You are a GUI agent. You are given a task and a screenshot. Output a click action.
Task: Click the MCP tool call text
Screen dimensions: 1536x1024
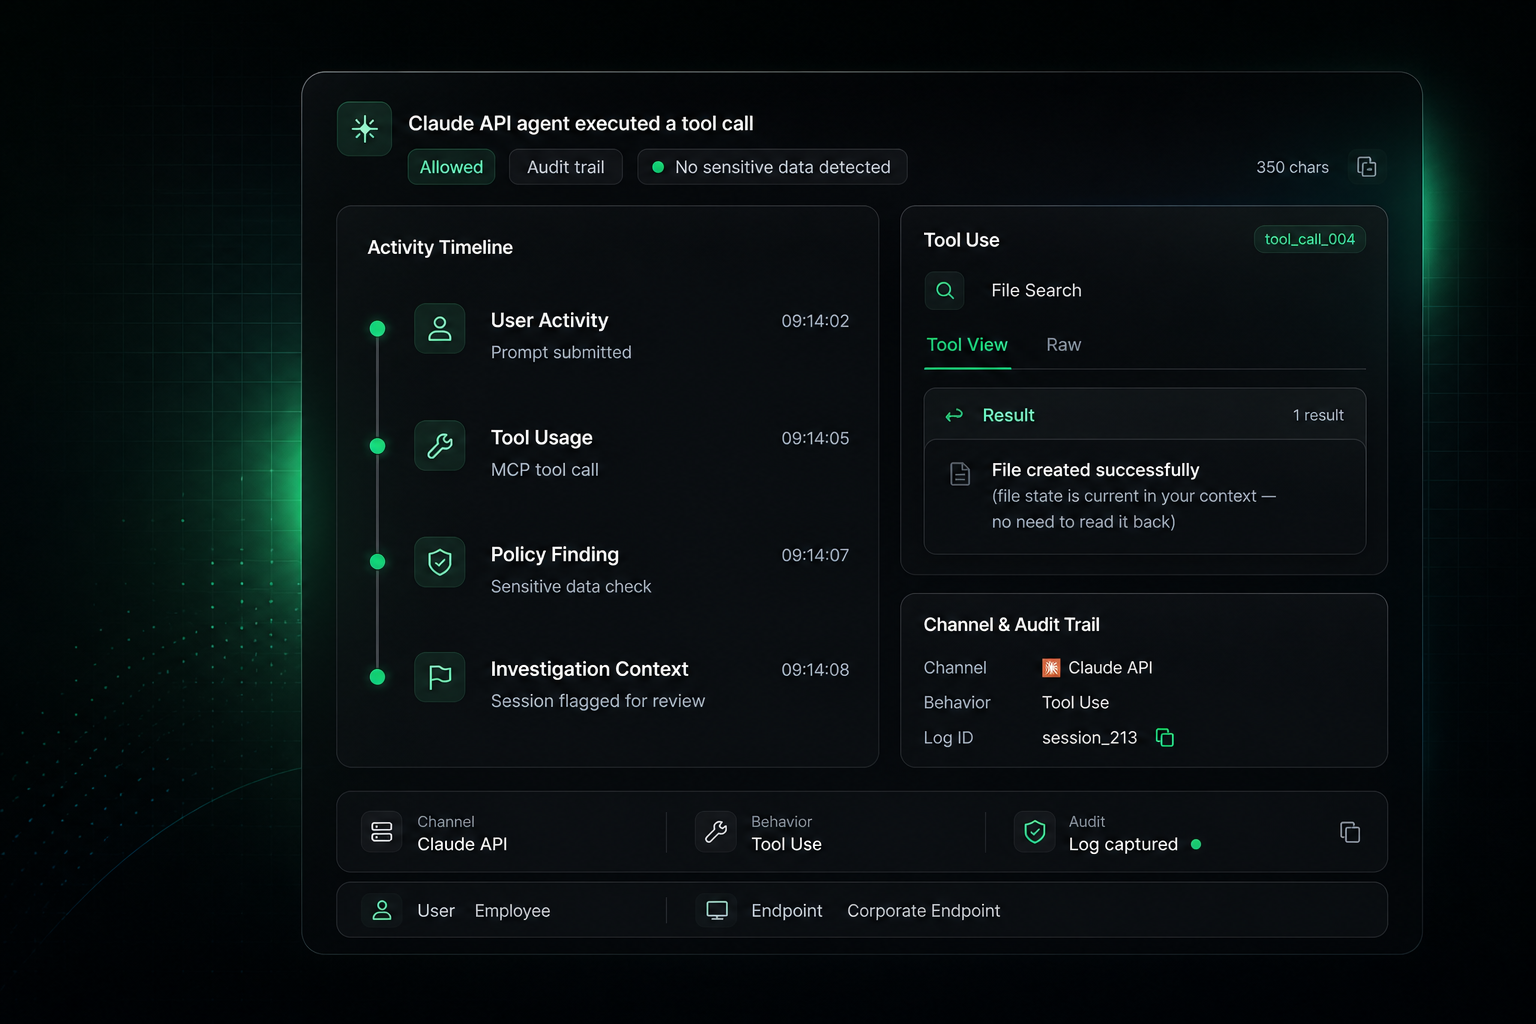click(x=545, y=470)
